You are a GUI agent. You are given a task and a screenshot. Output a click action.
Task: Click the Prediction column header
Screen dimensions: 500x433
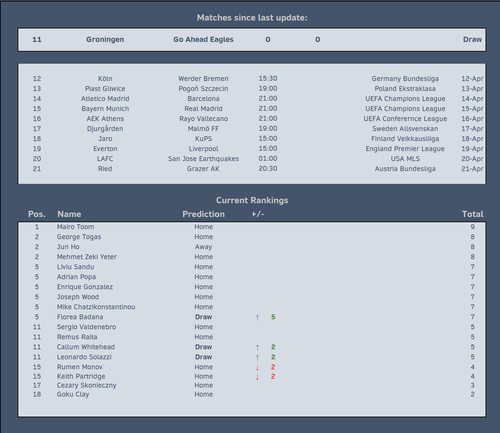pos(203,214)
